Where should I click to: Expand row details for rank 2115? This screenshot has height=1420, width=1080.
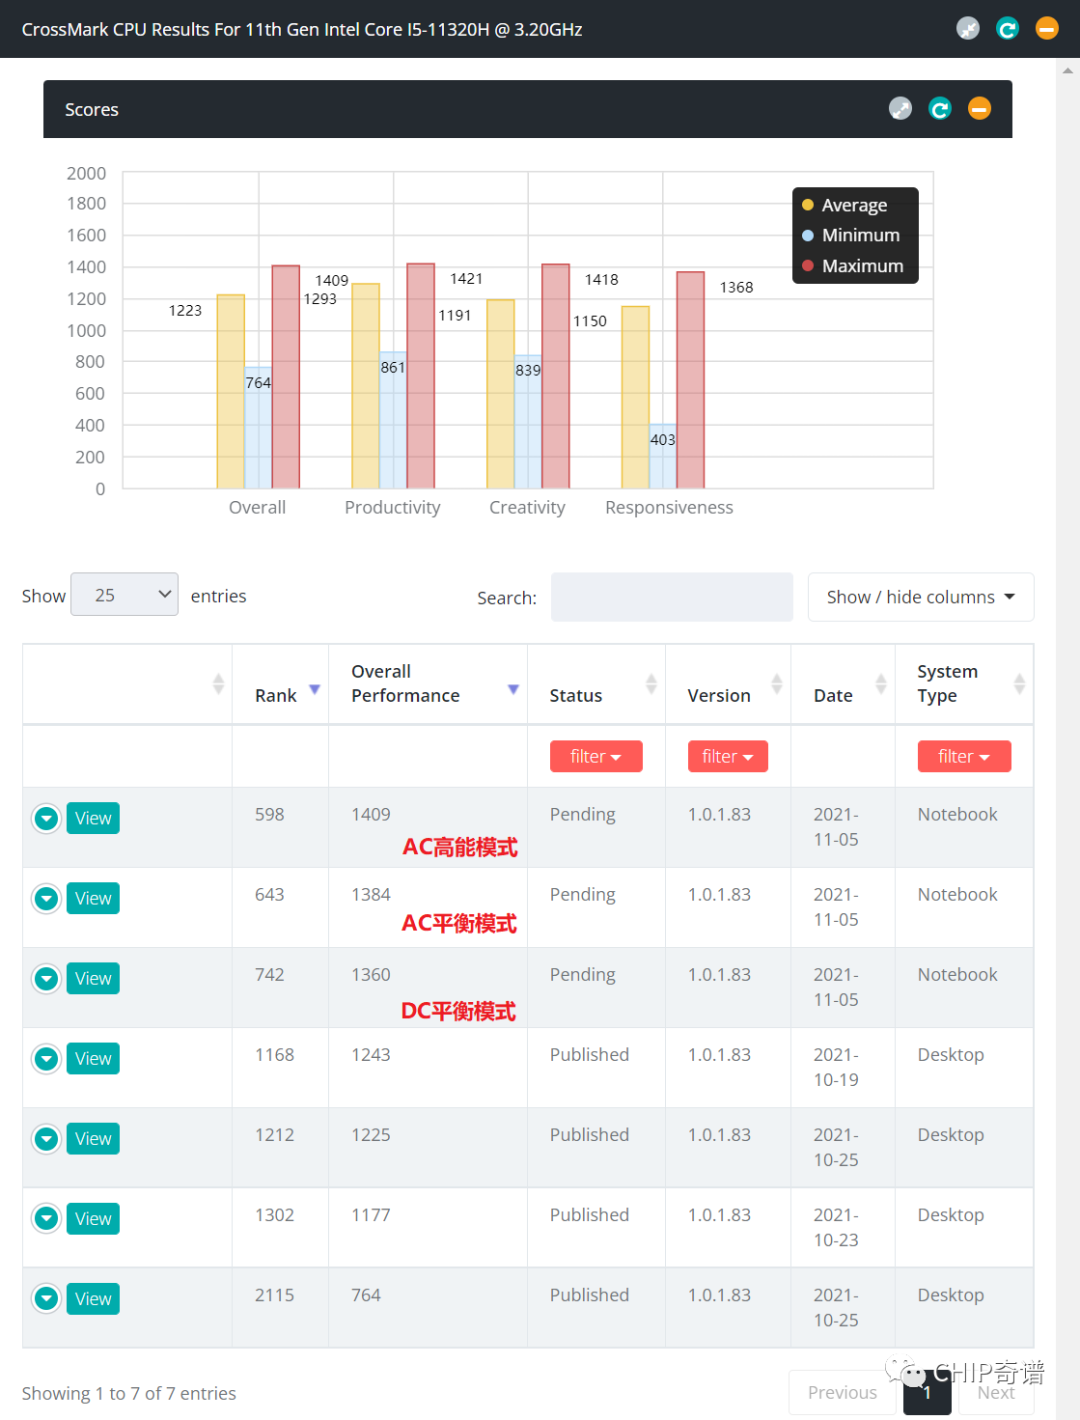coord(46,1298)
